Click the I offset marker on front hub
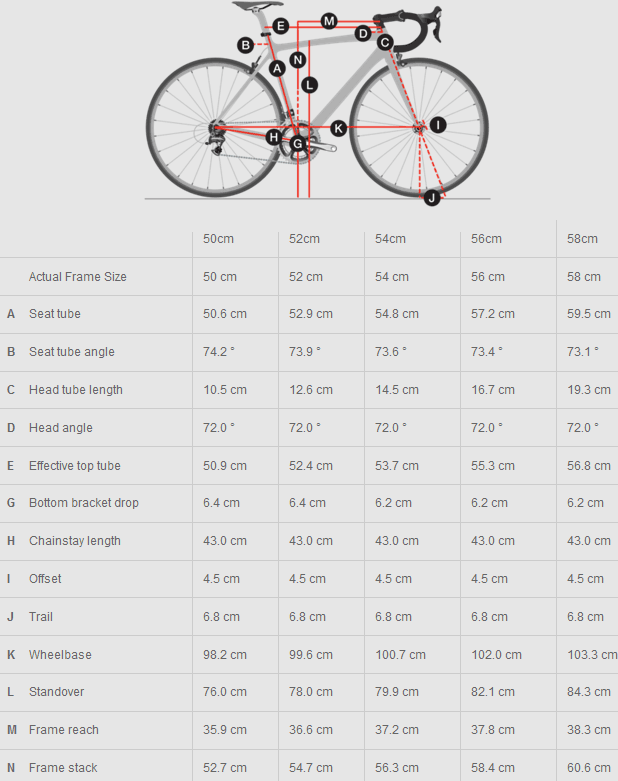618x781 pixels. click(x=438, y=124)
